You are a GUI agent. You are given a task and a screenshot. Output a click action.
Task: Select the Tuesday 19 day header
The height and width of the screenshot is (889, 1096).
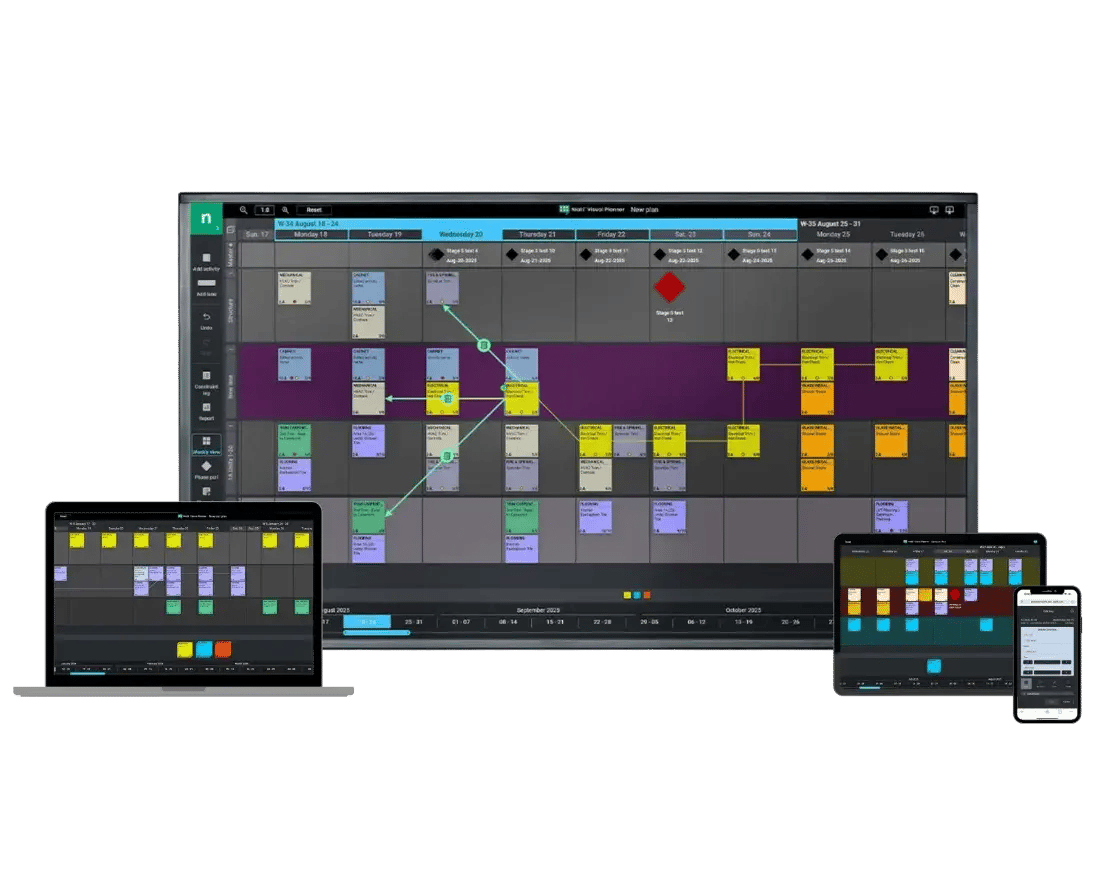click(x=384, y=235)
